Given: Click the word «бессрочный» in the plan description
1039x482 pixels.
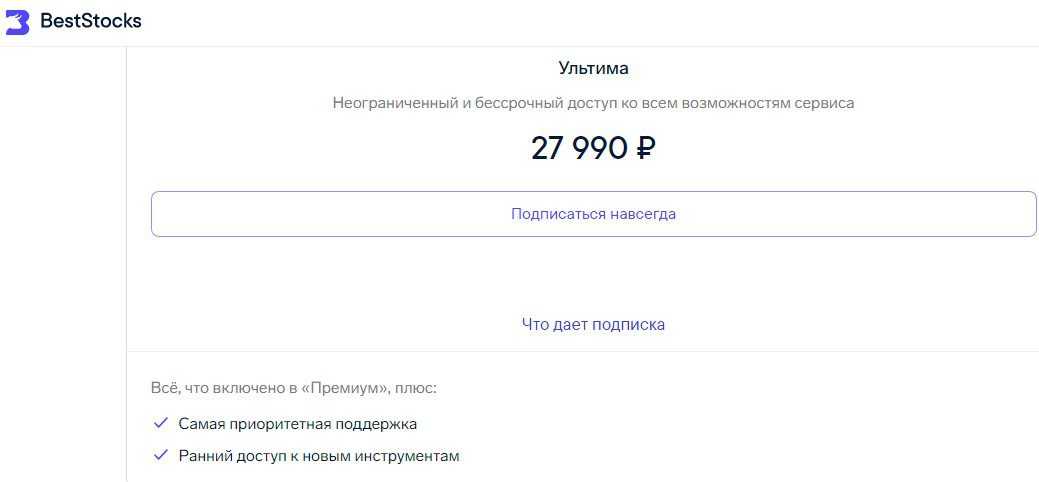Looking at the screenshot, I should (510, 103).
